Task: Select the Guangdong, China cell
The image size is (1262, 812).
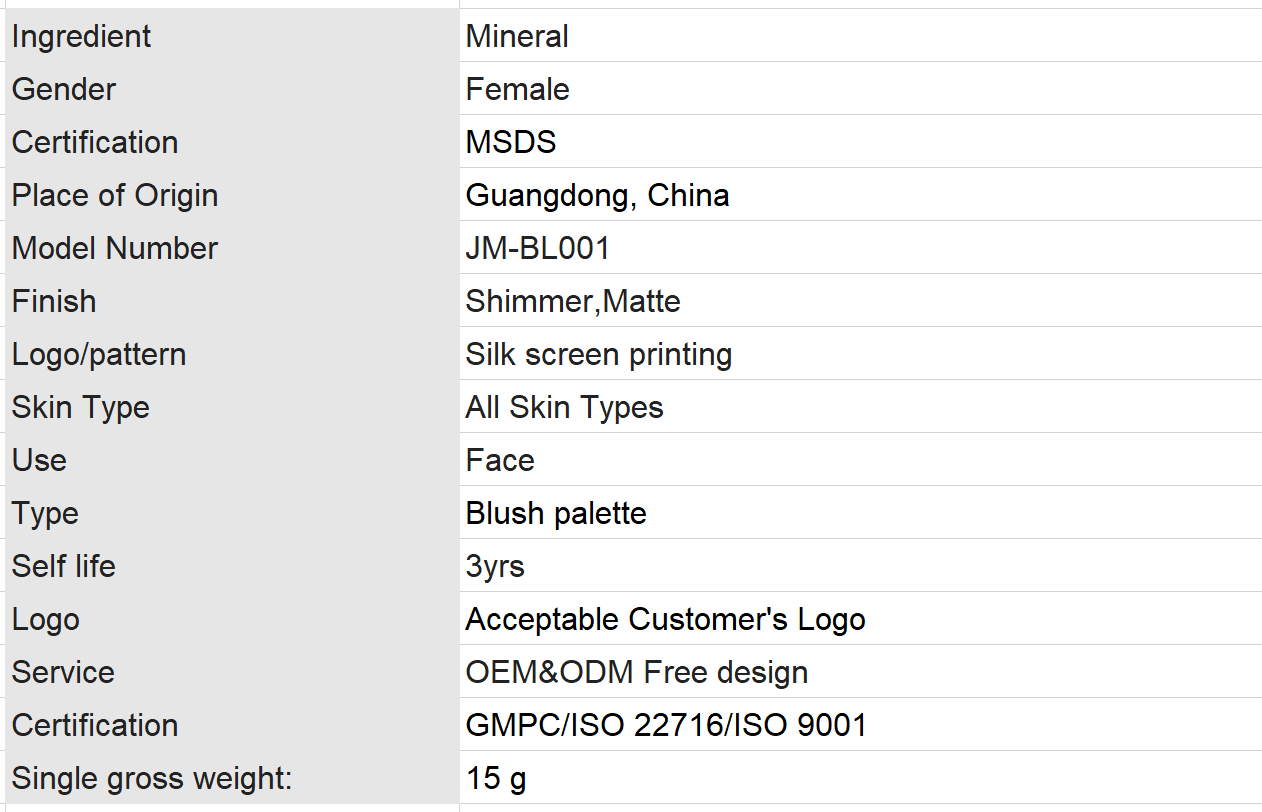Action: 861,195
